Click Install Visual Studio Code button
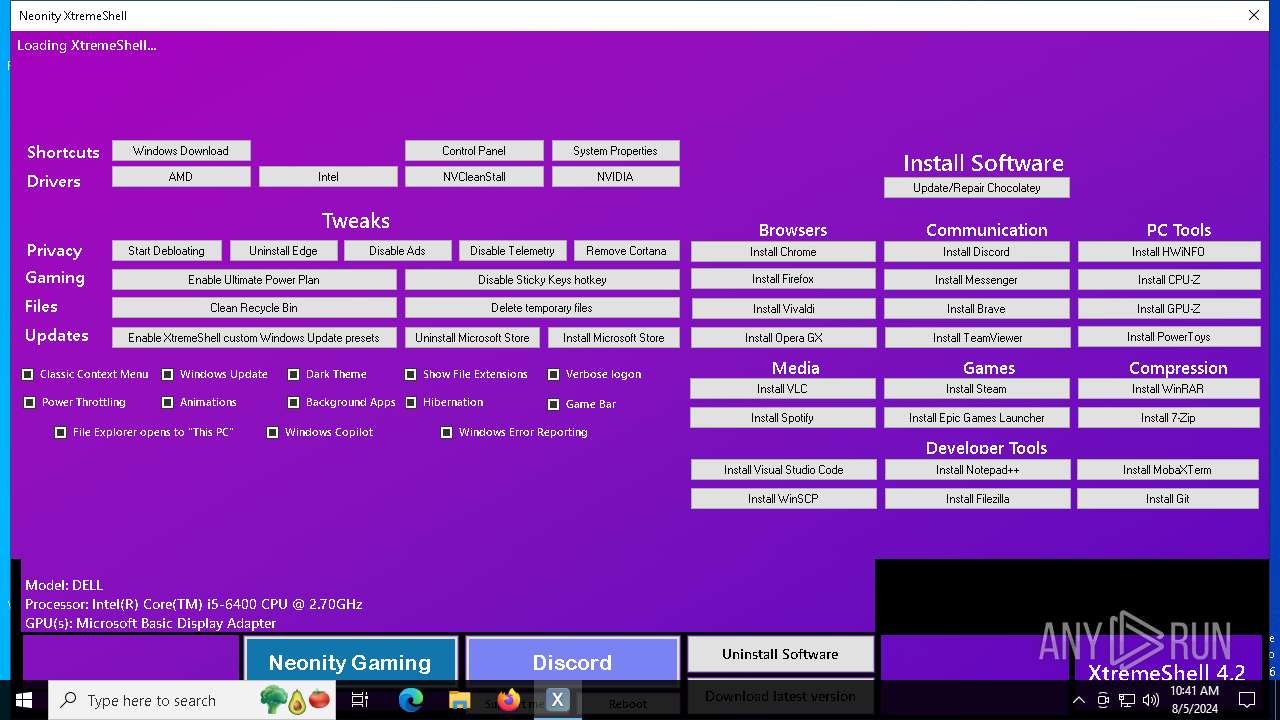The height and width of the screenshot is (720, 1280). point(783,470)
